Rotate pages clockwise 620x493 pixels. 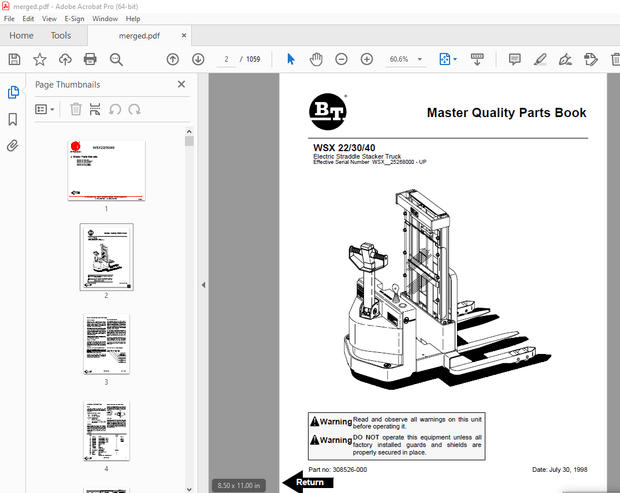(x=134, y=109)
